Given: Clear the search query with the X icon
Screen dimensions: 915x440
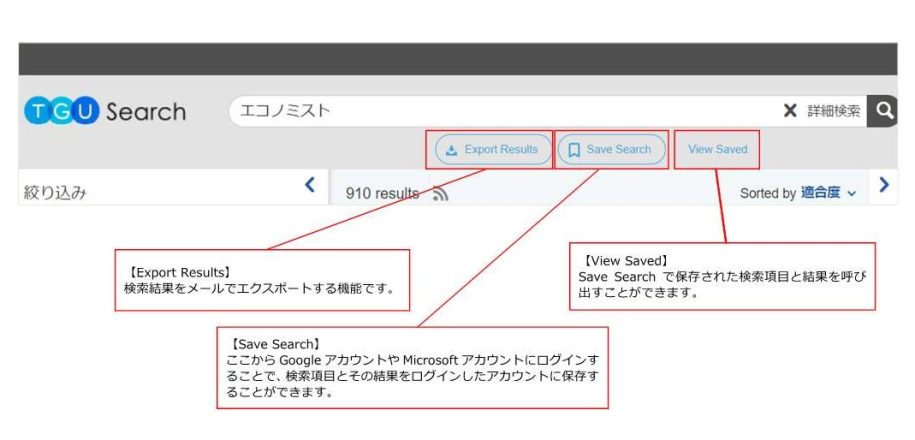Looking at the screenshot, I should pos(790,111).
